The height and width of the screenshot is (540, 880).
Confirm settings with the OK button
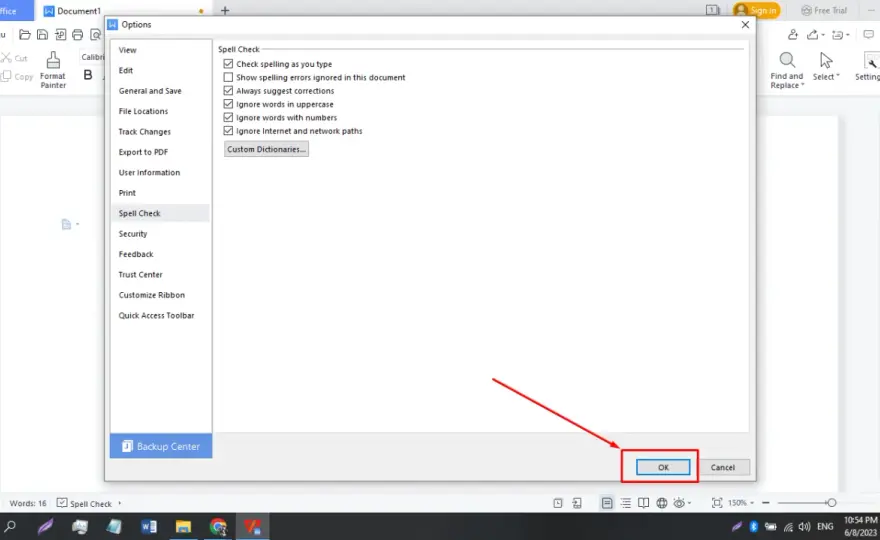pyautogui.click(x=663, y=467)
